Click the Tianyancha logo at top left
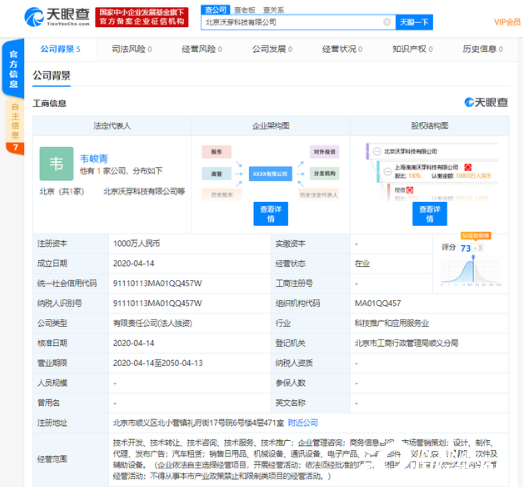This screenshot has width=523, height=487. tap(57, 17)
